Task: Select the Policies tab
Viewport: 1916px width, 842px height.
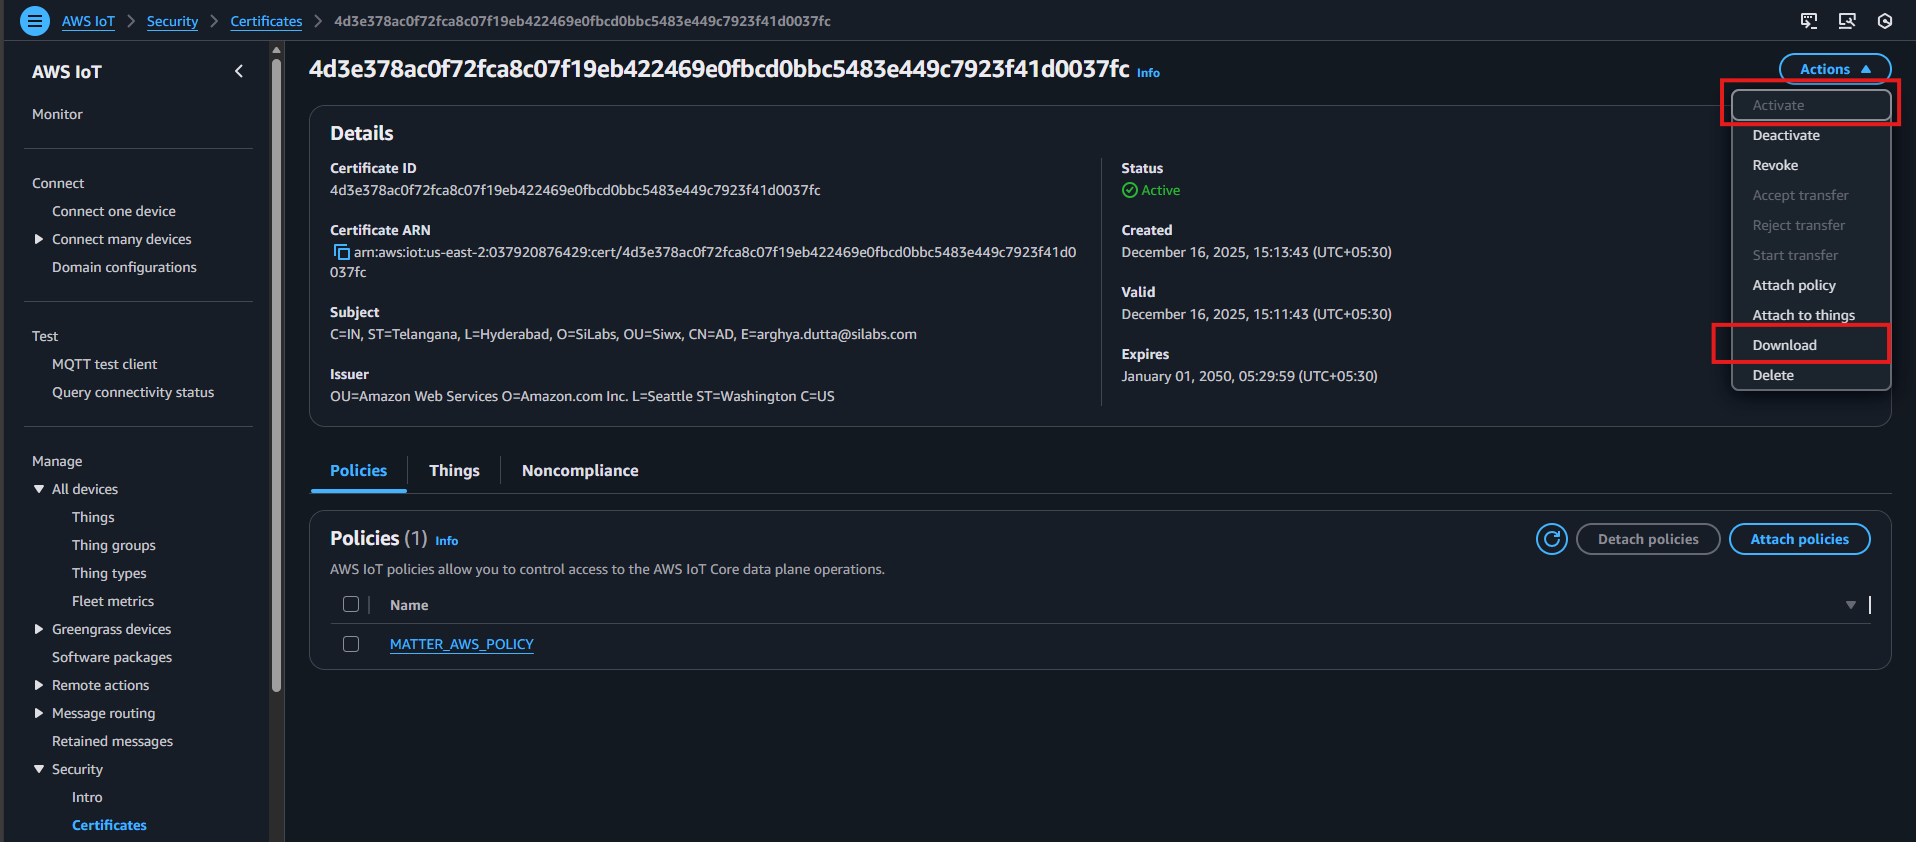Action: coord(358,470)
